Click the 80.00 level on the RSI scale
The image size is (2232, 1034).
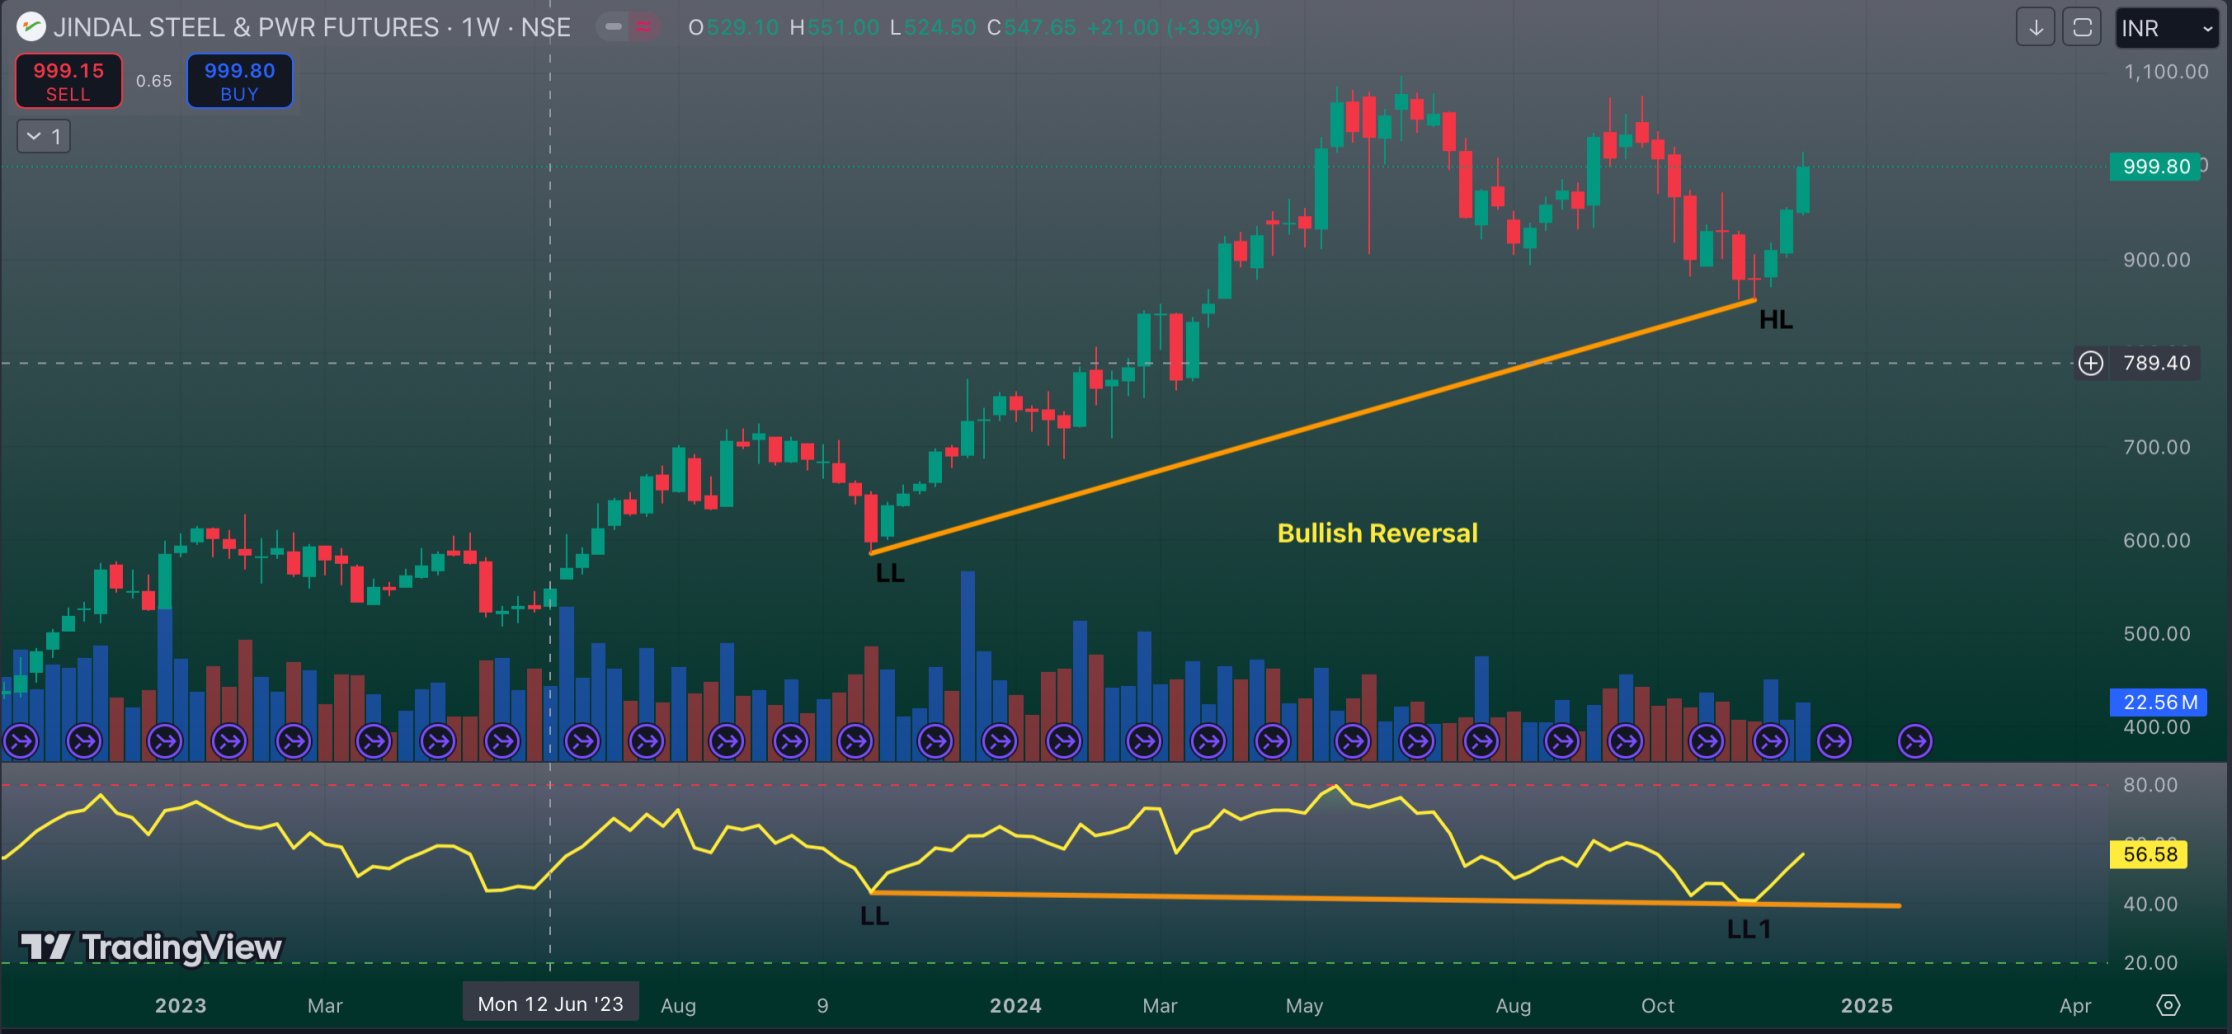tap(2150, 785)
